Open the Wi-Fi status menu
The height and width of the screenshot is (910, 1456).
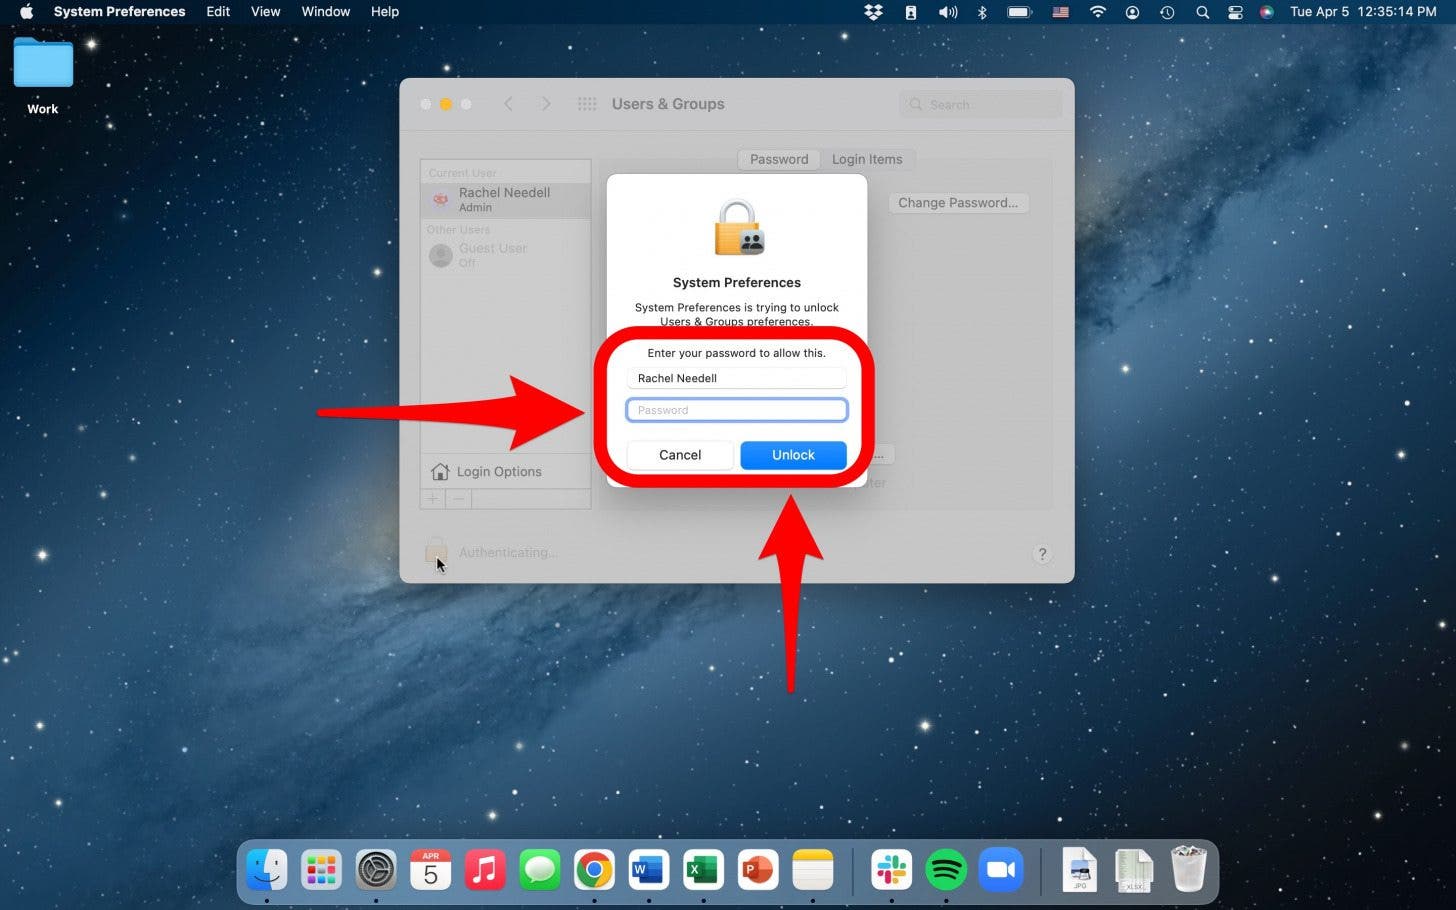[1097, 12]
